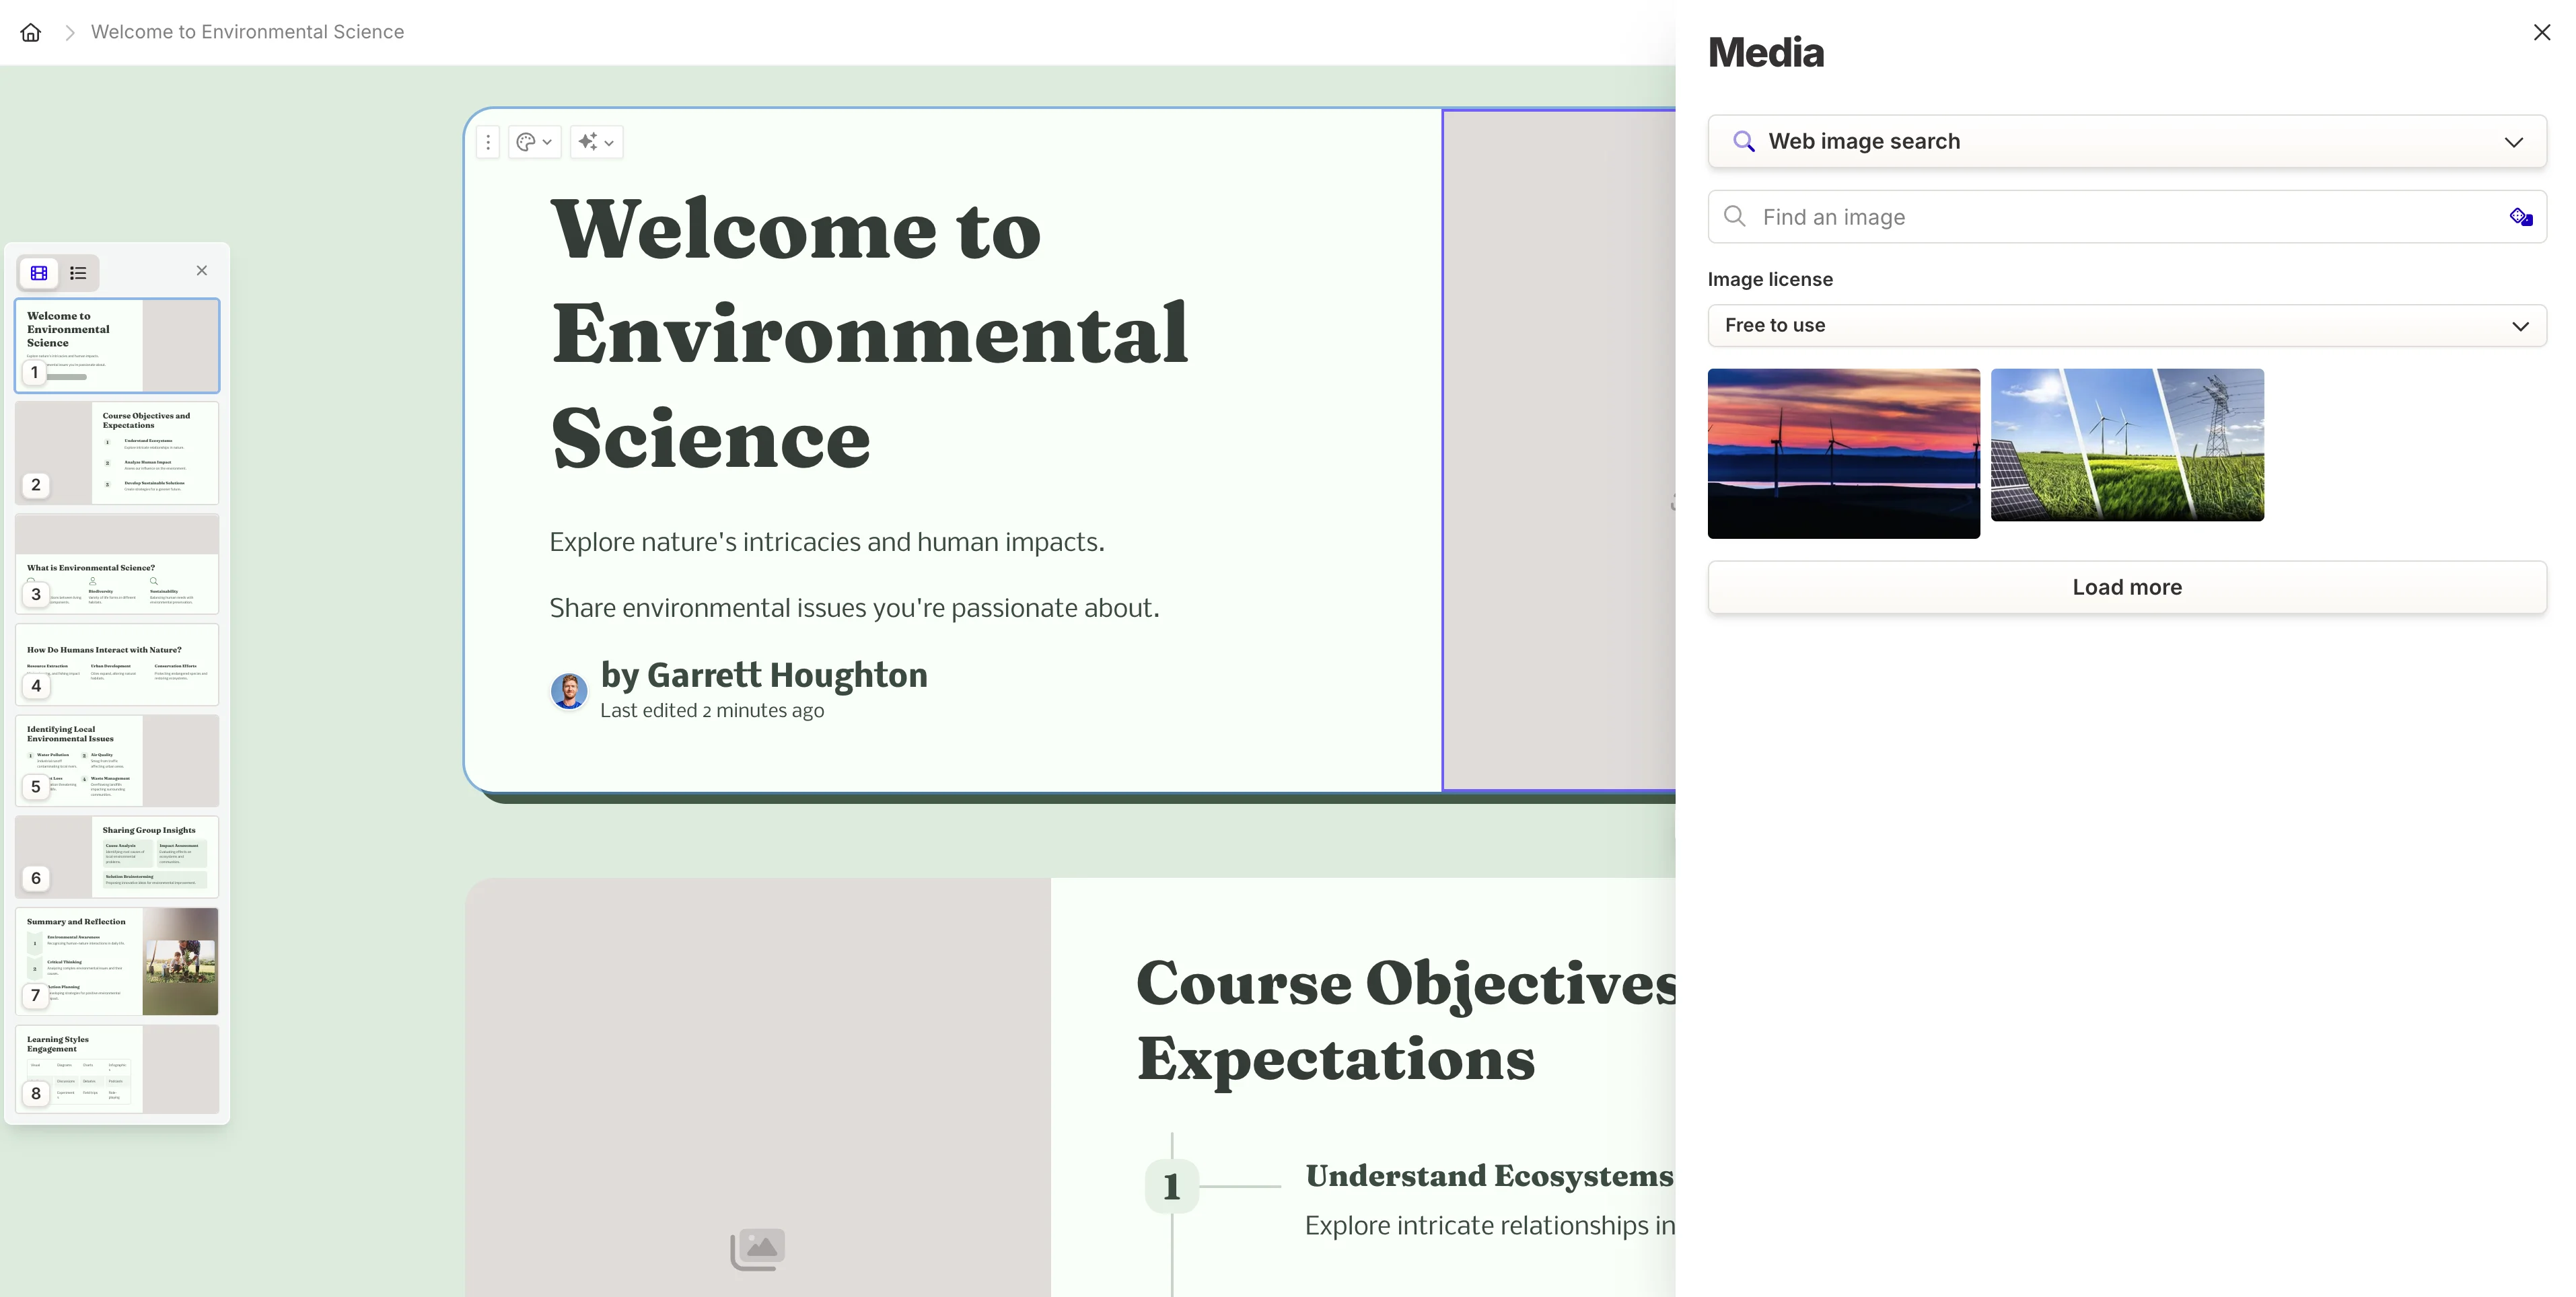Close the slide navigator panel
The height and width of the screenshot is (1297, 2576).
(202, 271)
